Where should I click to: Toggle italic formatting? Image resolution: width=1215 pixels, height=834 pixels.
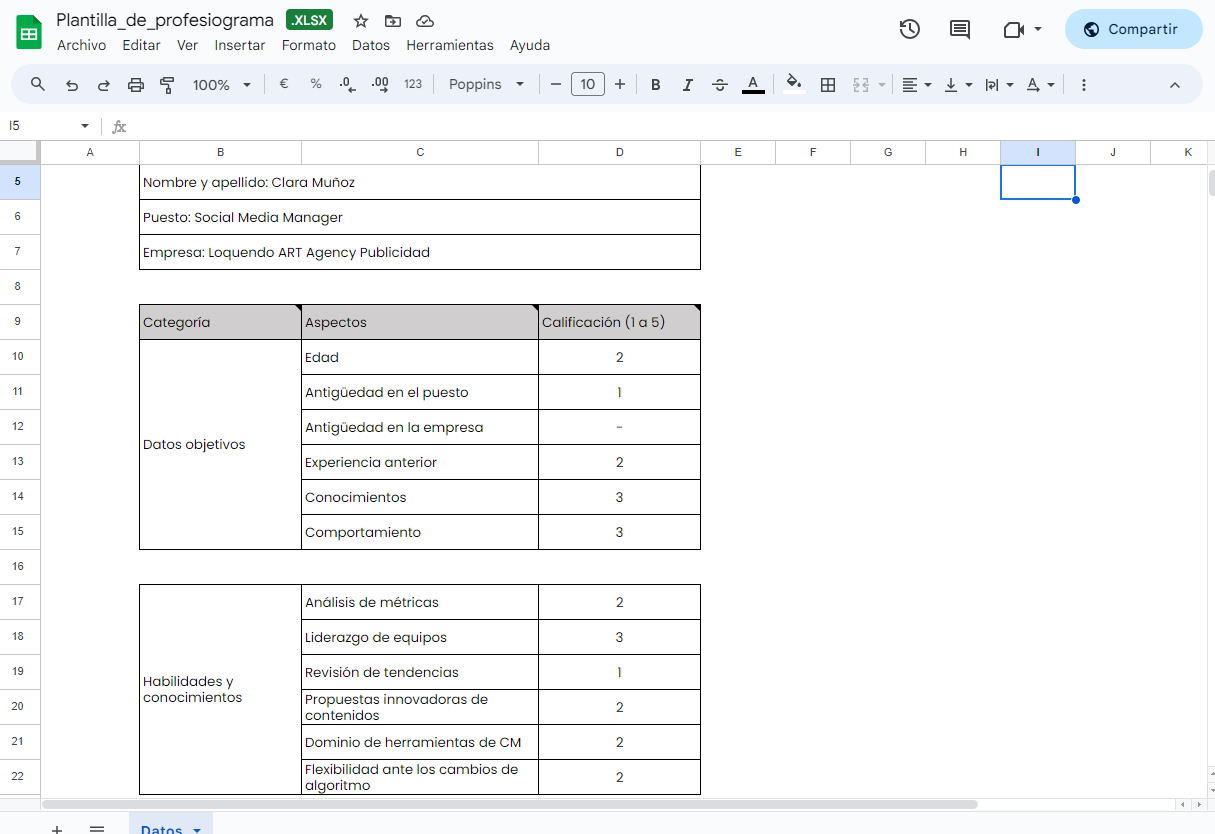pyautogui.click(x=687, y=84)
